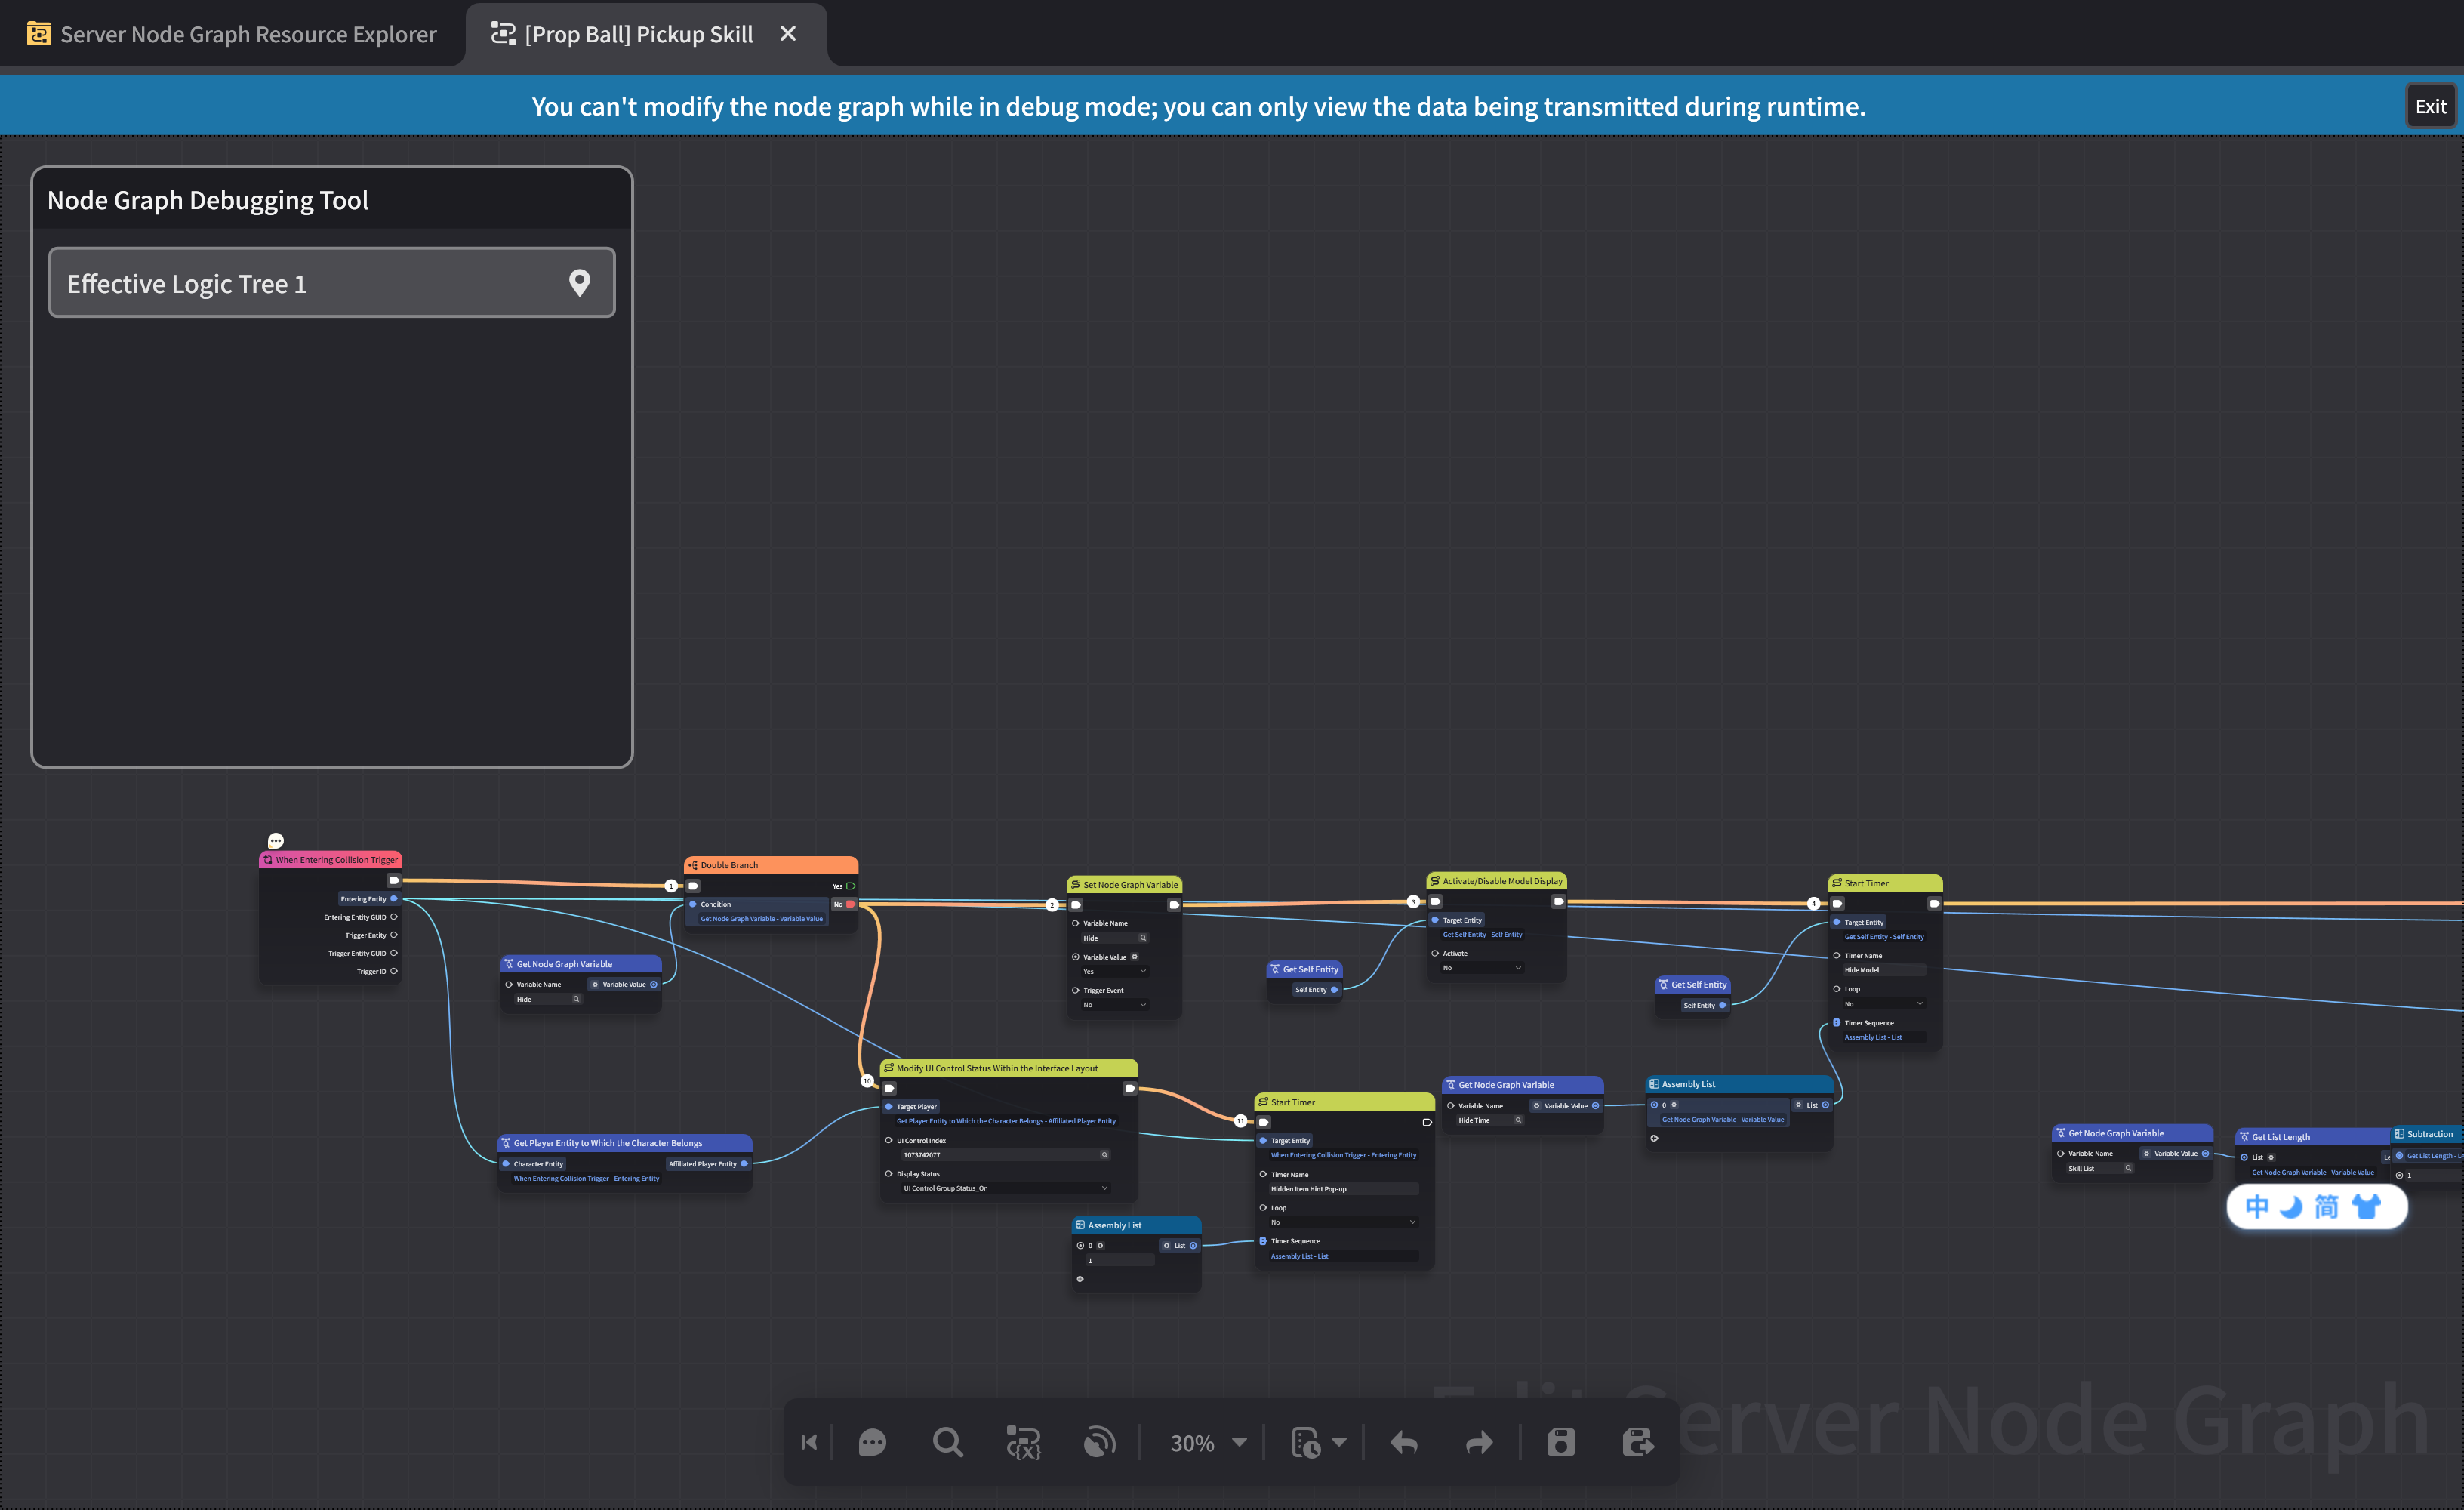The image size is (2464, 1510).
Task: Click the redo arrow in bottom toolbar
Action: click(1479, 1442)
